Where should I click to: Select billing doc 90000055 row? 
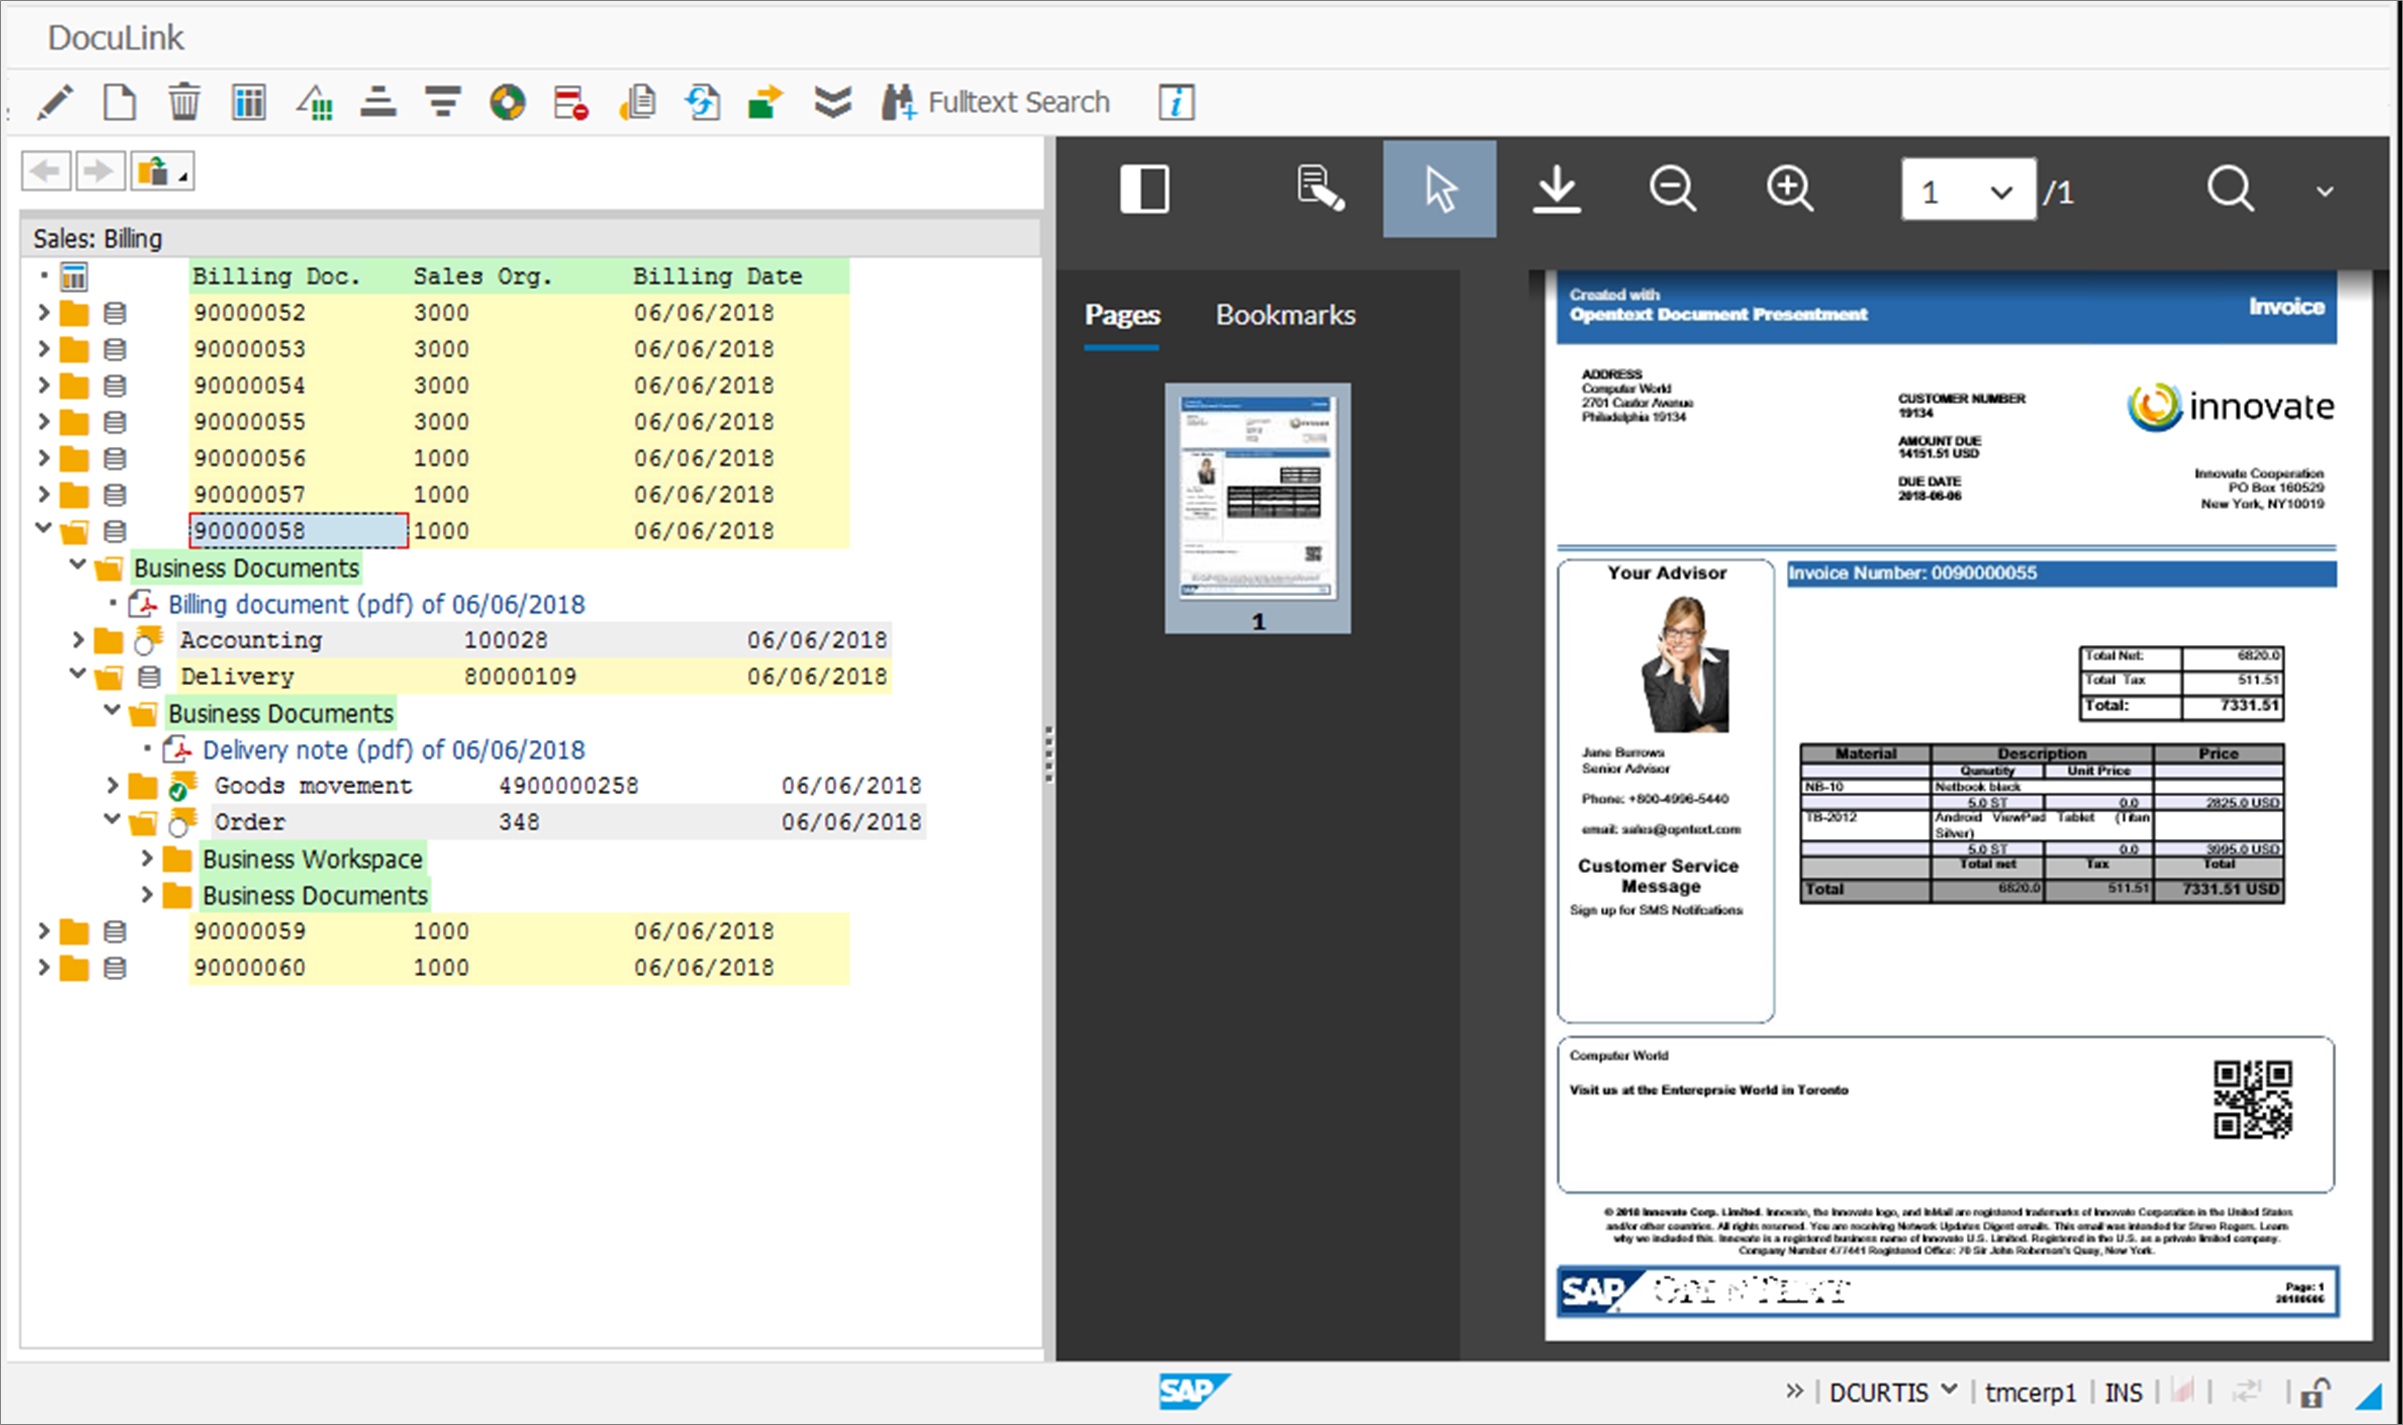519,422
